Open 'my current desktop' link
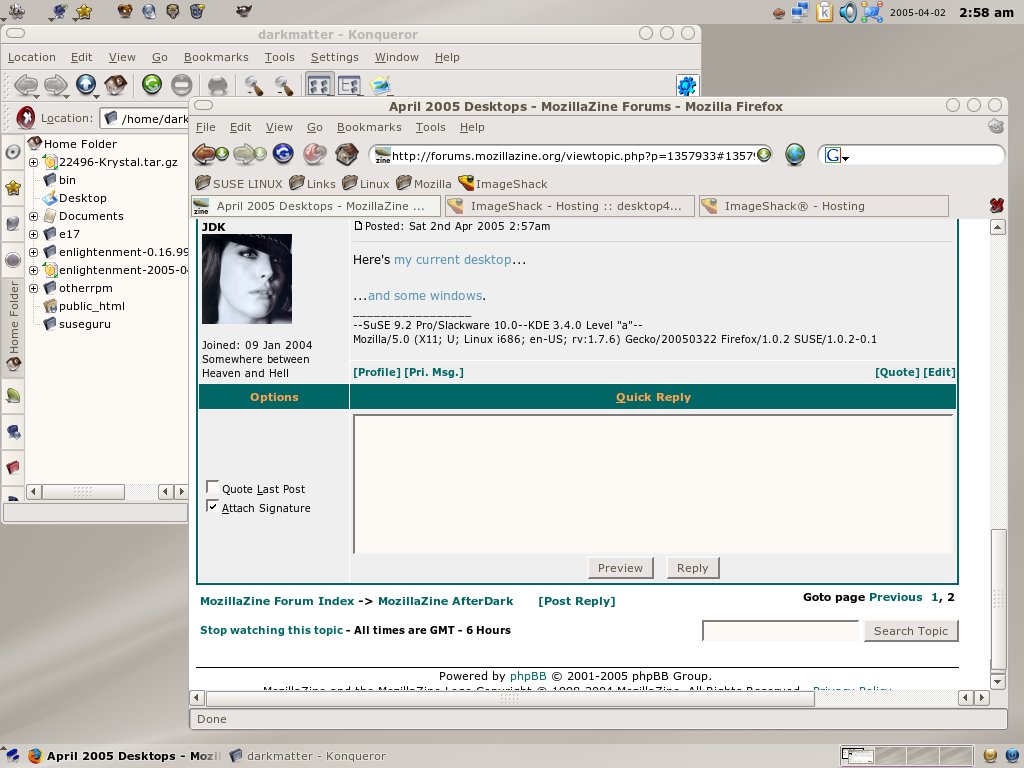This screenshot has height=768, width=1024. [x=453, y=260]
